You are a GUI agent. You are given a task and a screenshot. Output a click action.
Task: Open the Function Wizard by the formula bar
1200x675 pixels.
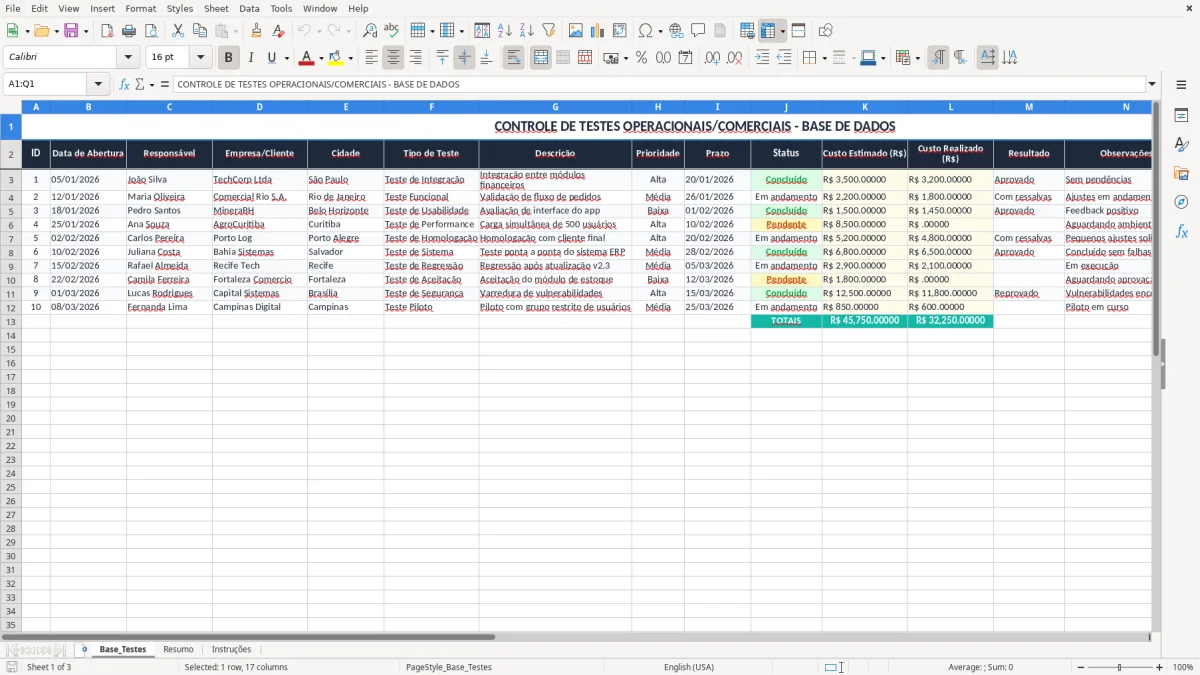point(125,84)
